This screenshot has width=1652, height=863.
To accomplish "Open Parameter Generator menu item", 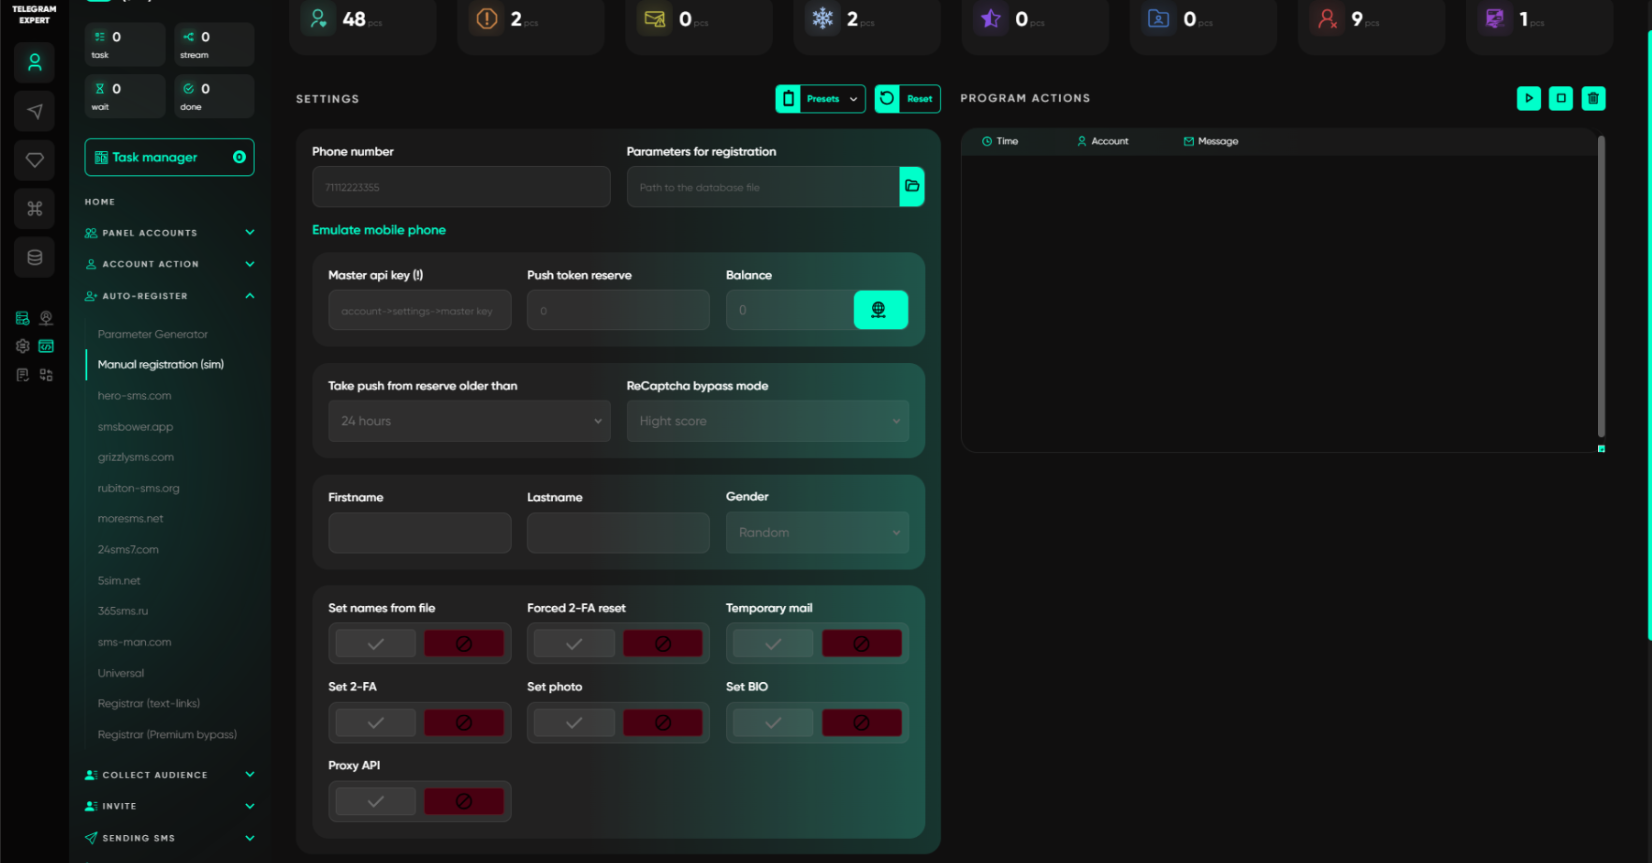I will click(153, 334).
